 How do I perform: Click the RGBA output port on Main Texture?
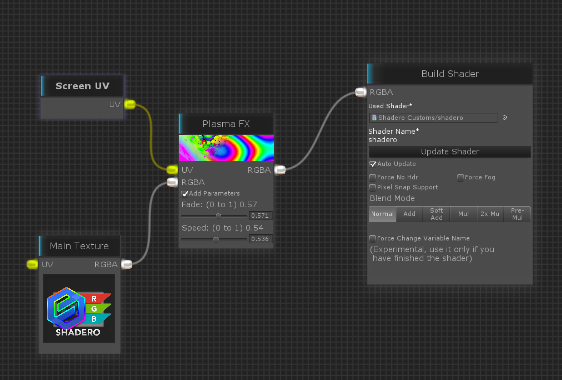[127, 265]
